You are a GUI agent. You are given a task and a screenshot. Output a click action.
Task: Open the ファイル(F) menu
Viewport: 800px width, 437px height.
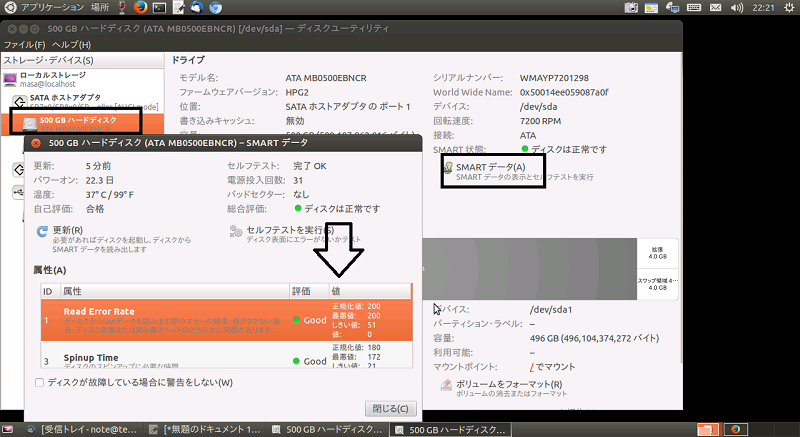[x=24, y=45]
